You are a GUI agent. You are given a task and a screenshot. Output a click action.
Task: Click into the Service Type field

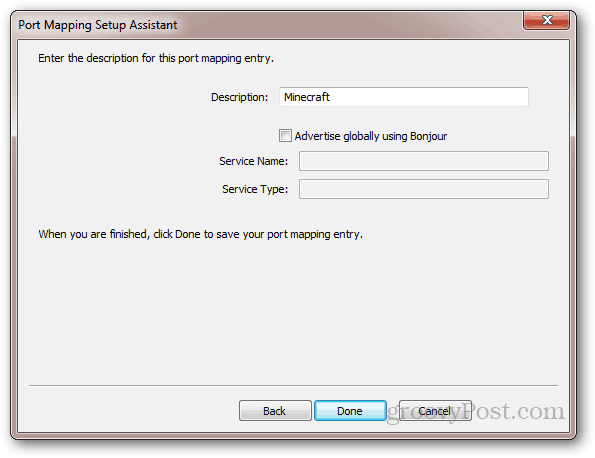tap(423, 189)
